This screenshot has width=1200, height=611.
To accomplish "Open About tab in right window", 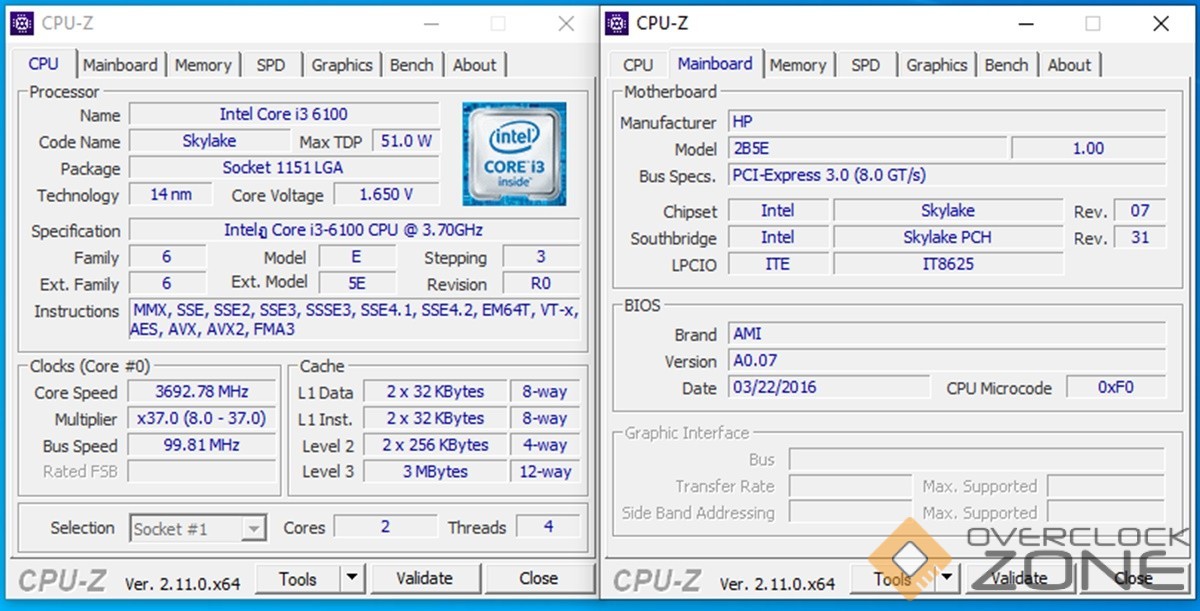I will [x=1069, y=65].
